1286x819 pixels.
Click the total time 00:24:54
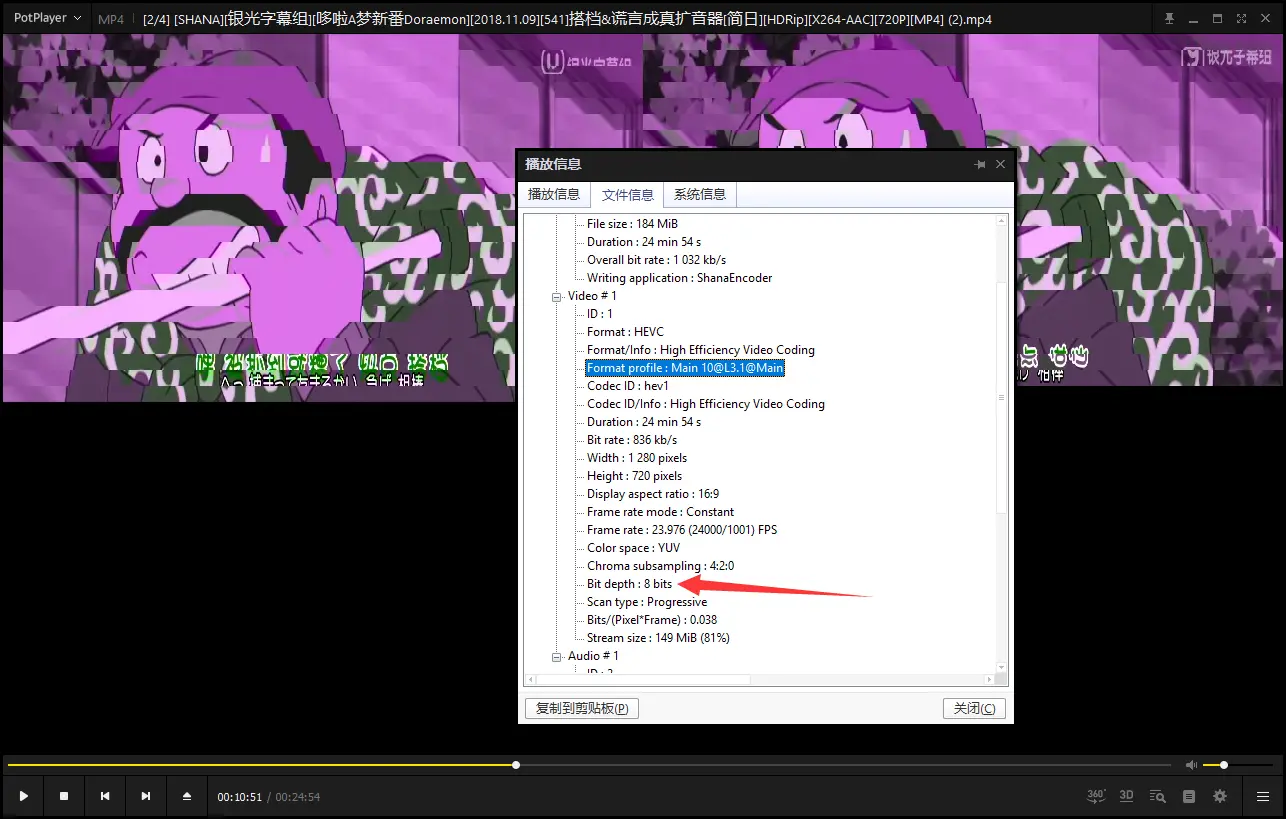point(298,797)
